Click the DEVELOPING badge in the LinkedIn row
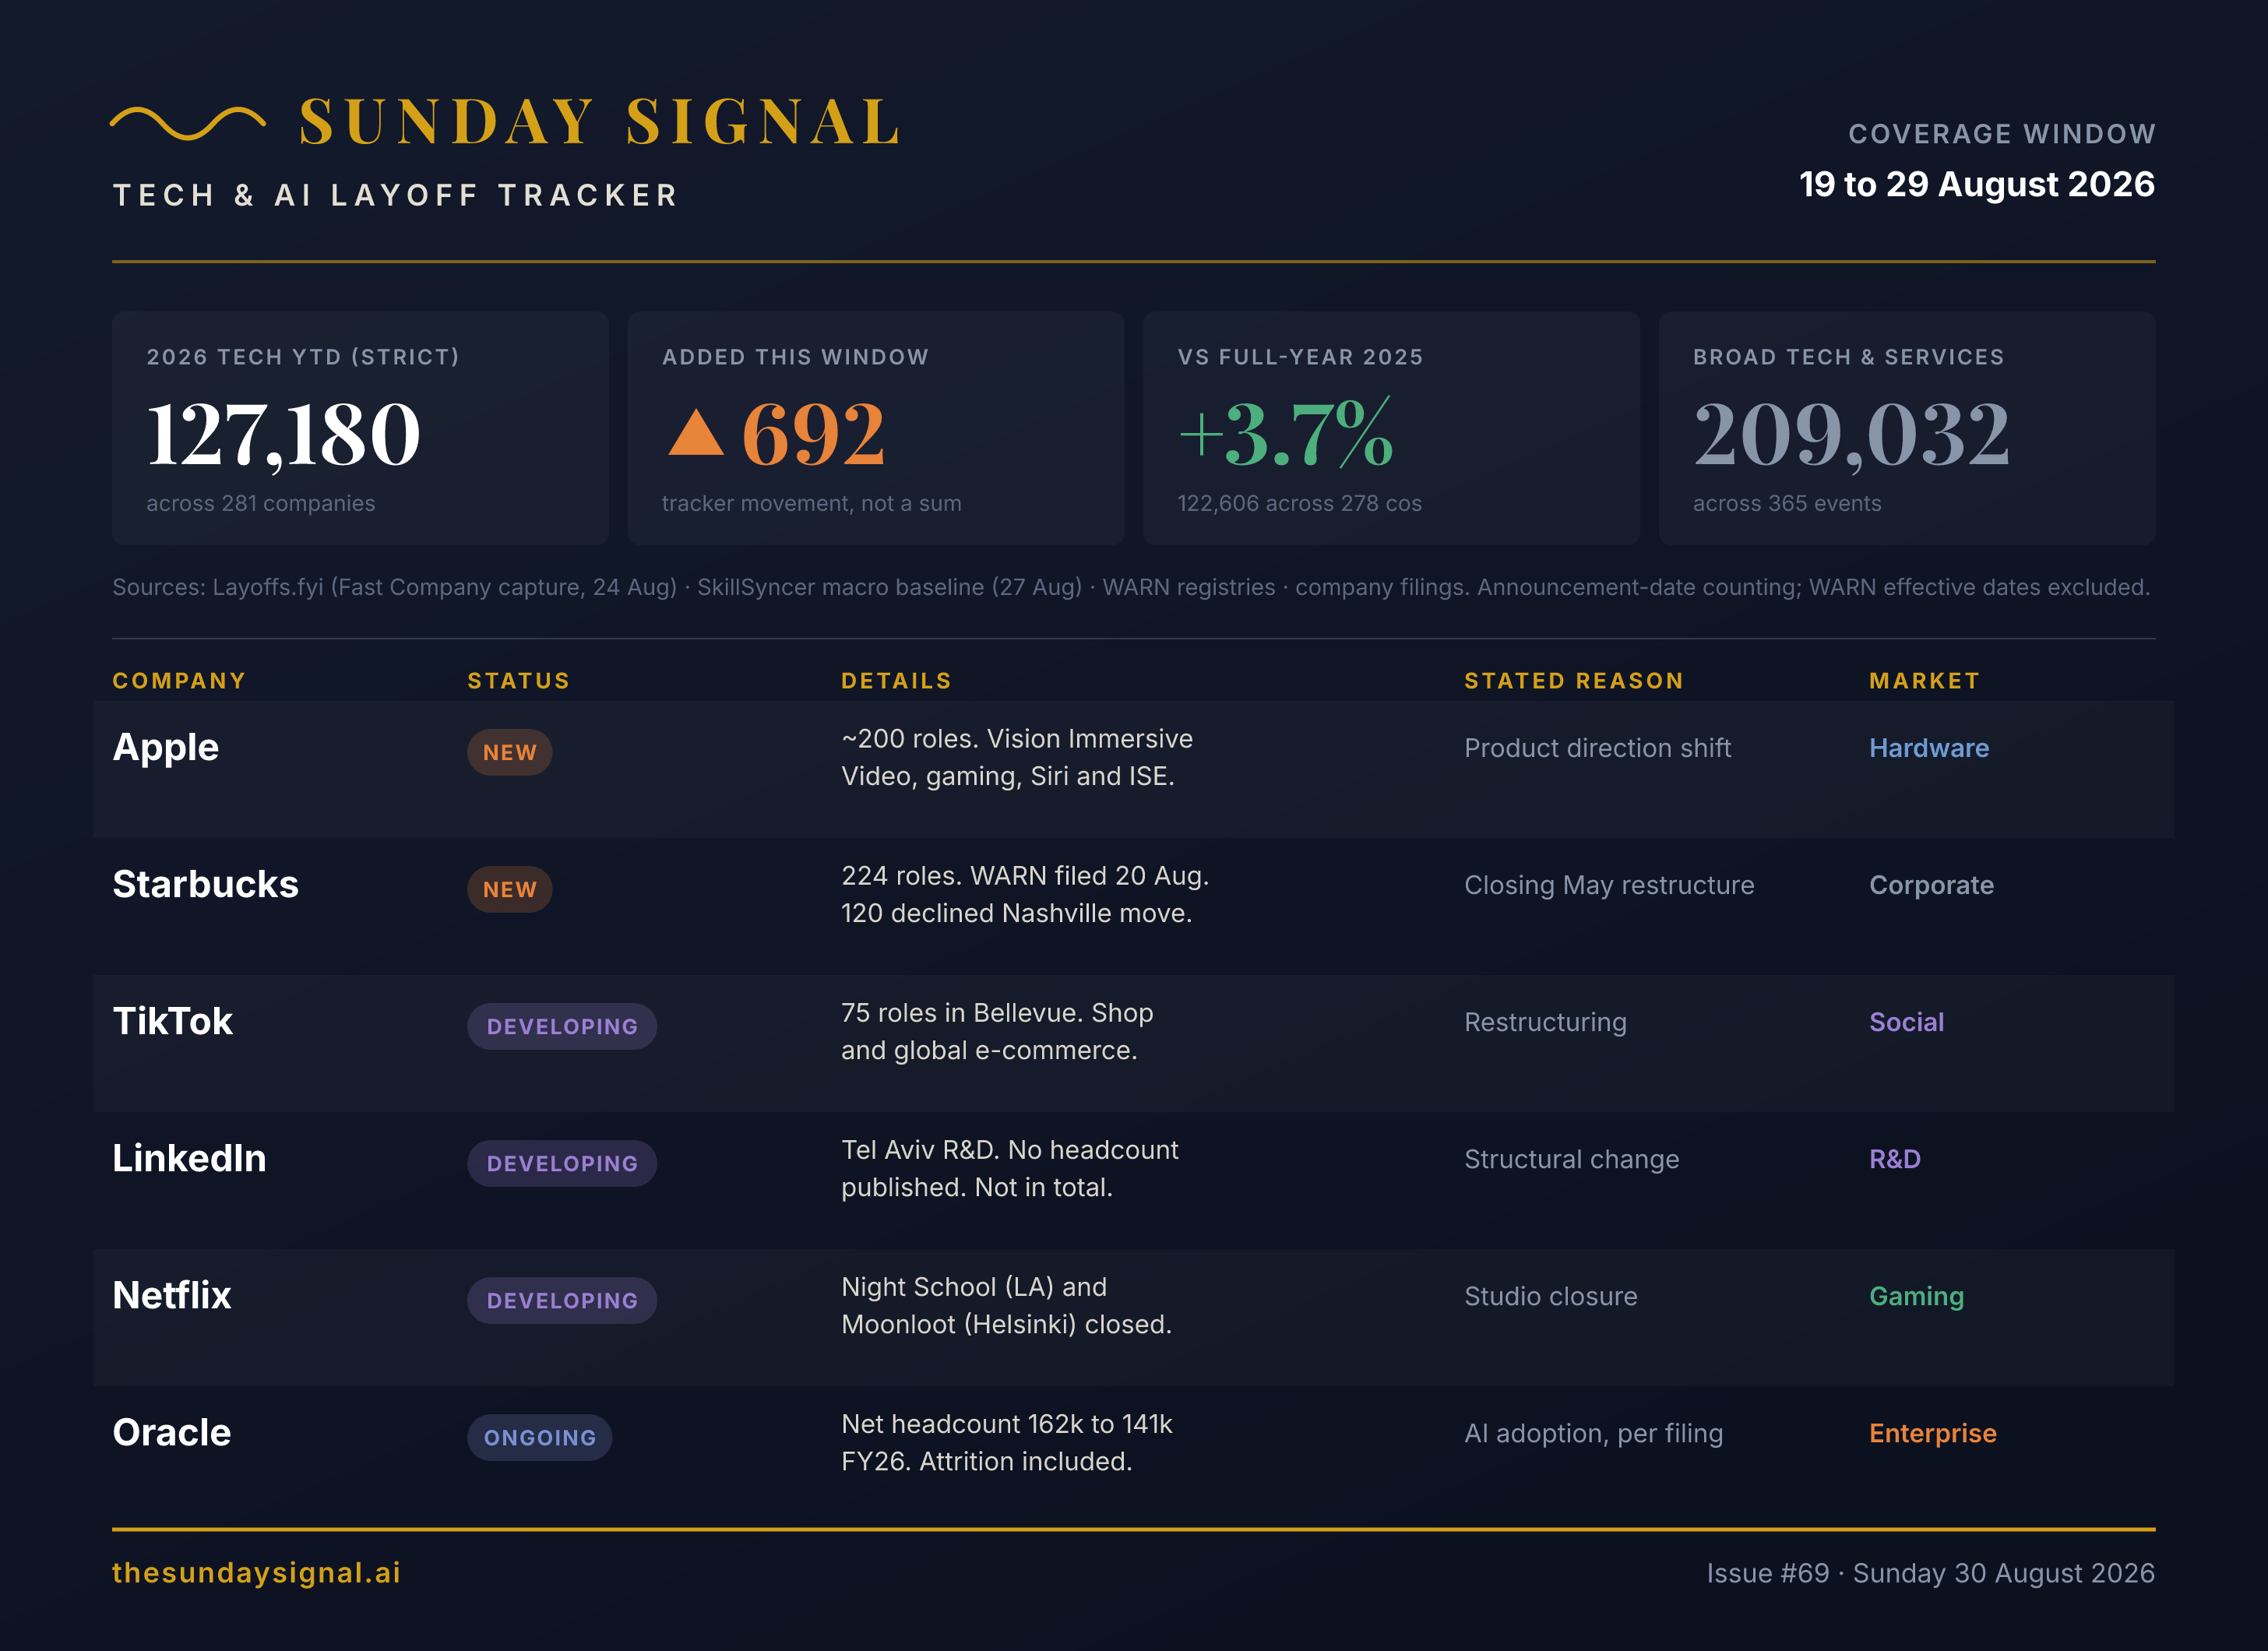Image resolution: width=2268 pixels, height=1651 pixels. click(562, 1163)
